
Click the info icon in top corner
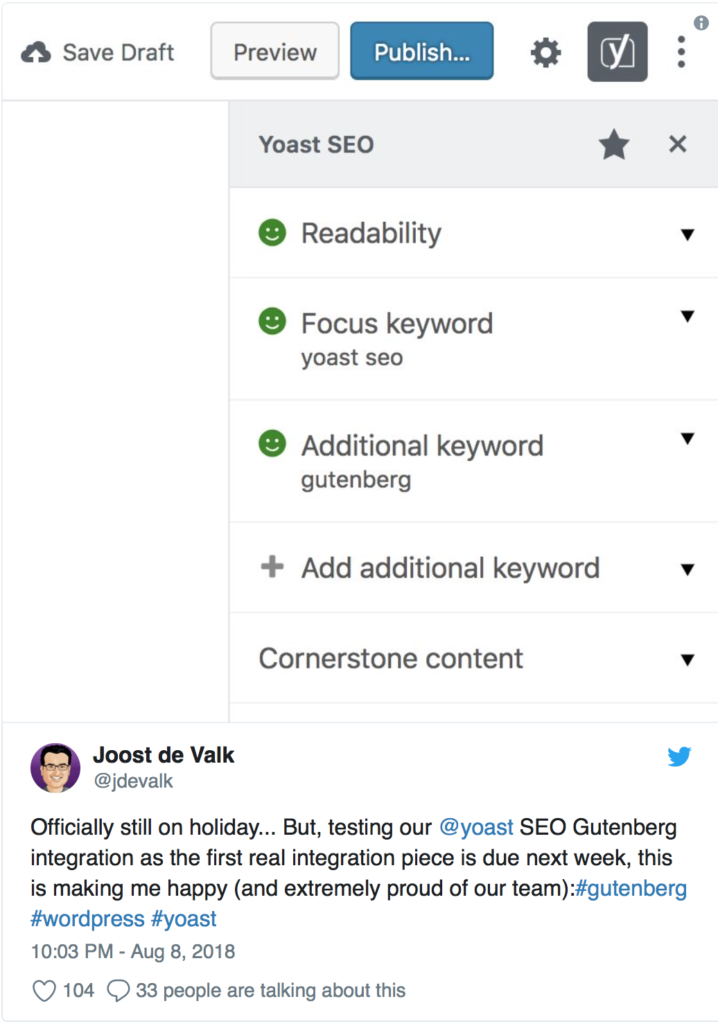pos(701,23)
